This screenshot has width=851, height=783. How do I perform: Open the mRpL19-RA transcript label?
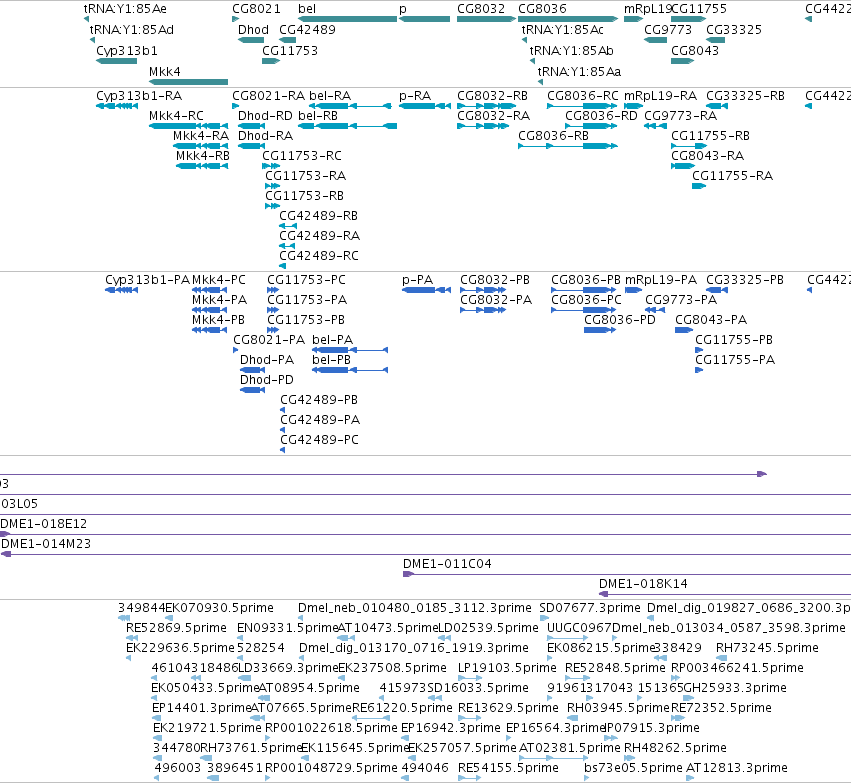661,96
